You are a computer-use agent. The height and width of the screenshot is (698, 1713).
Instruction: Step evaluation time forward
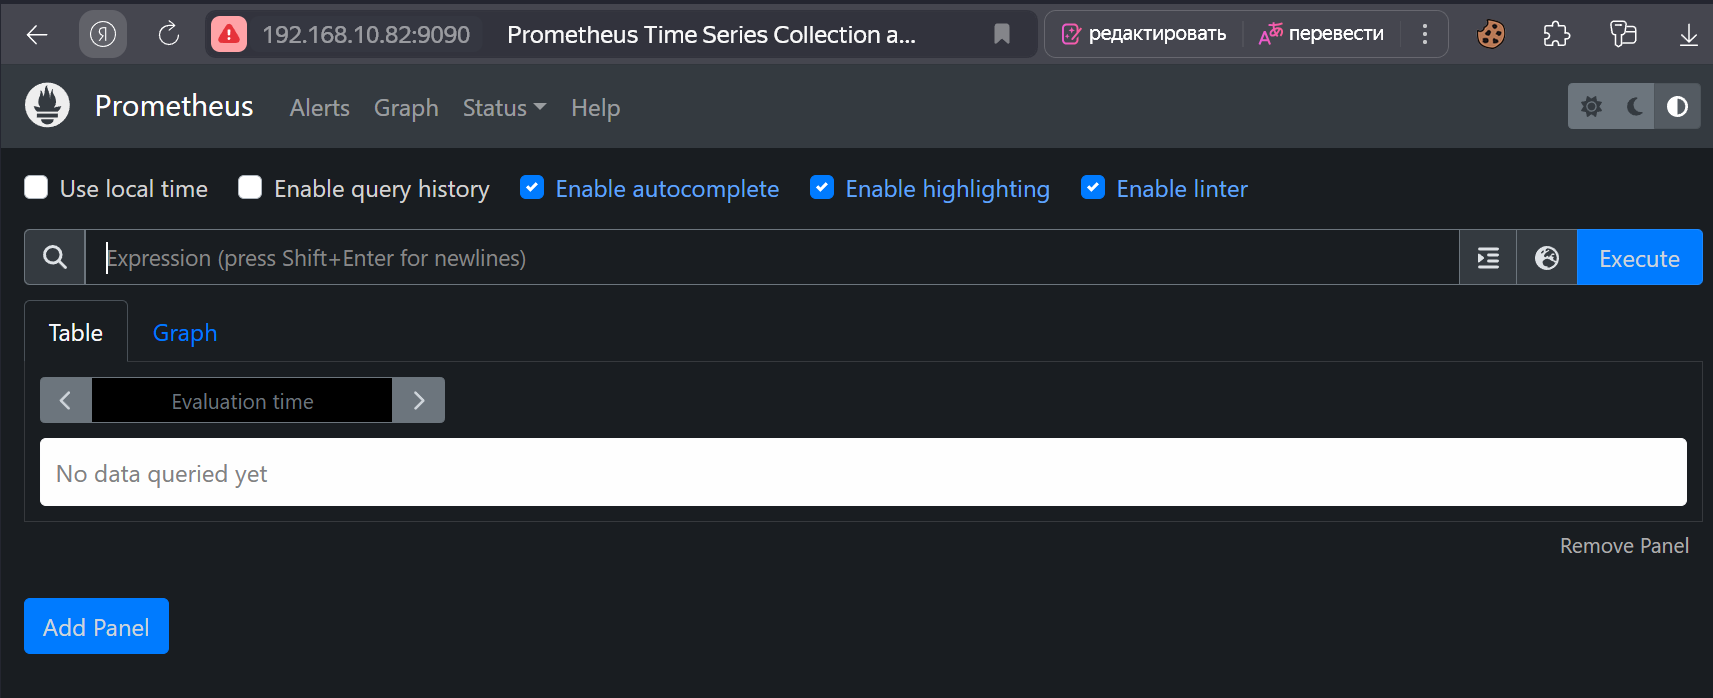(419, 401)
